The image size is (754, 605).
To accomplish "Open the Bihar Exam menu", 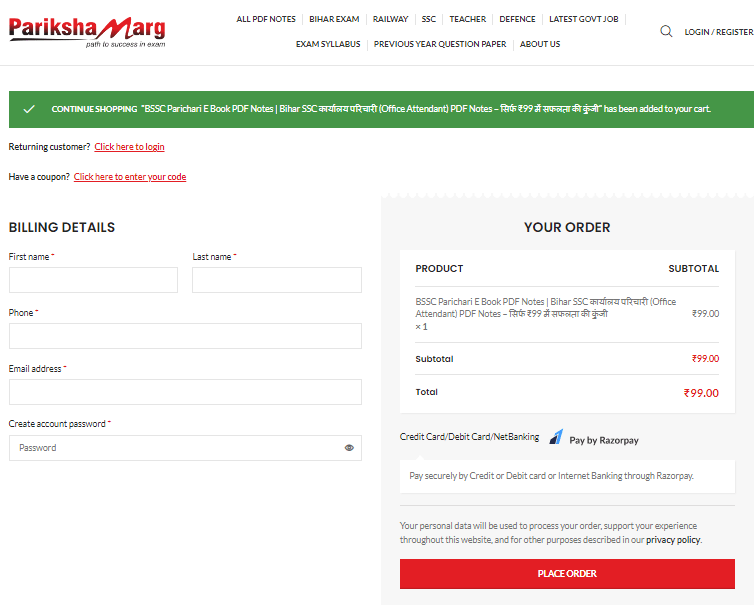I will pos(334,19).
